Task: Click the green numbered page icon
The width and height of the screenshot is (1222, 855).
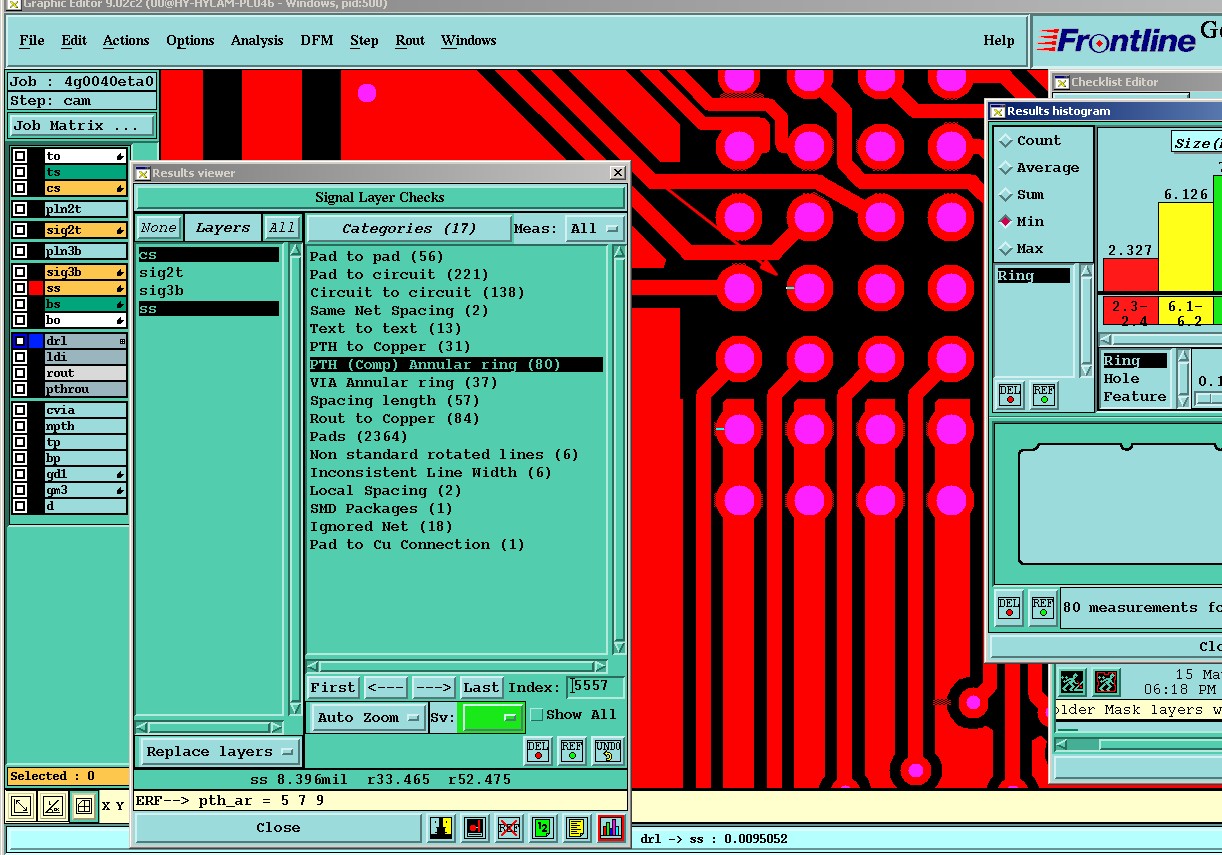Action: tap(542, 828)
